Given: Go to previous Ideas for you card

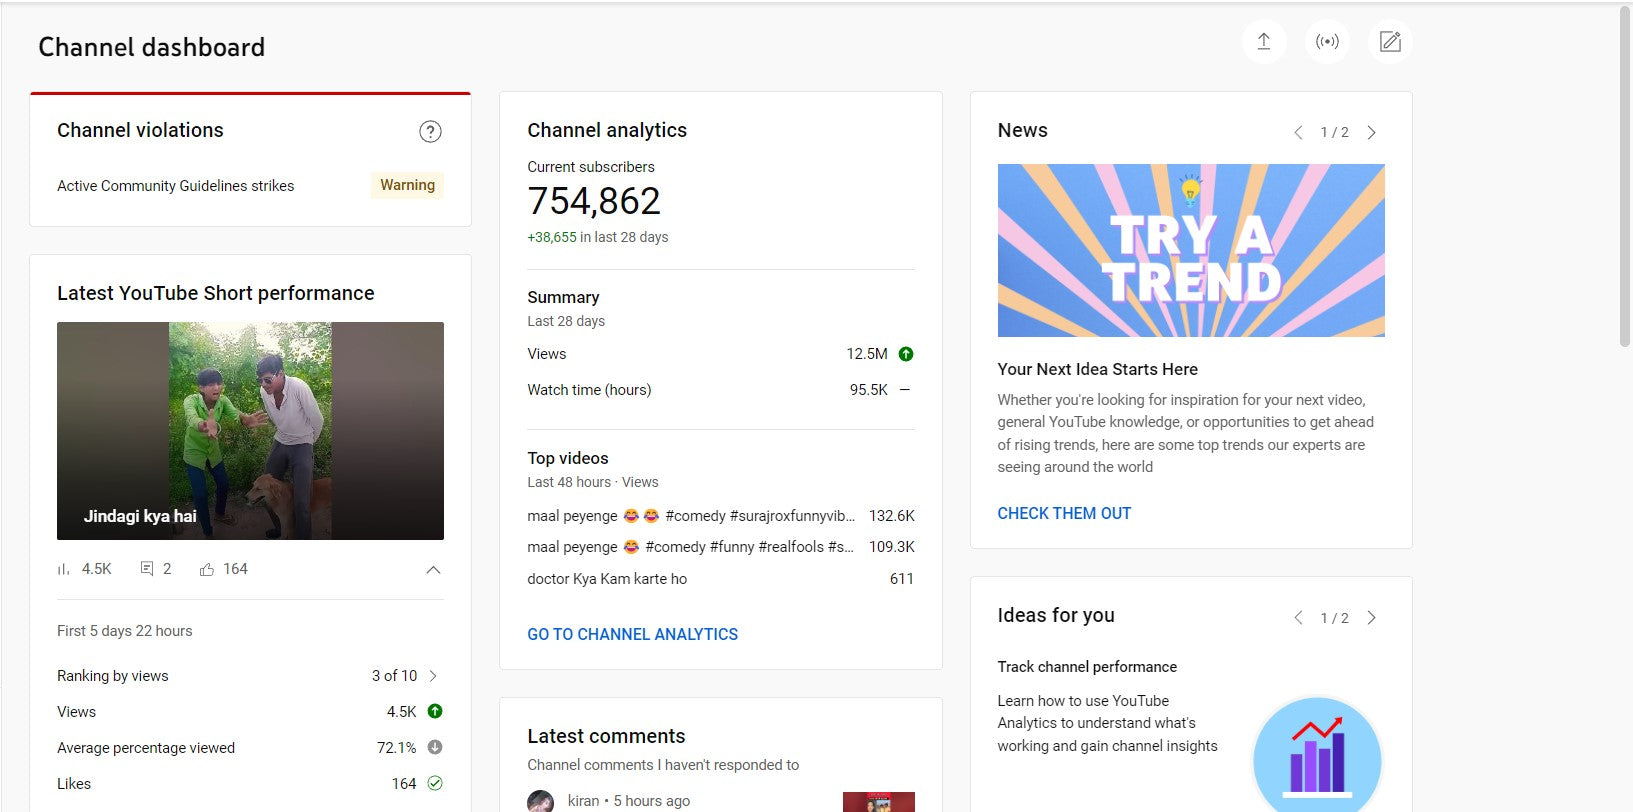Looking at the screenshot, I should (1298, 618).
